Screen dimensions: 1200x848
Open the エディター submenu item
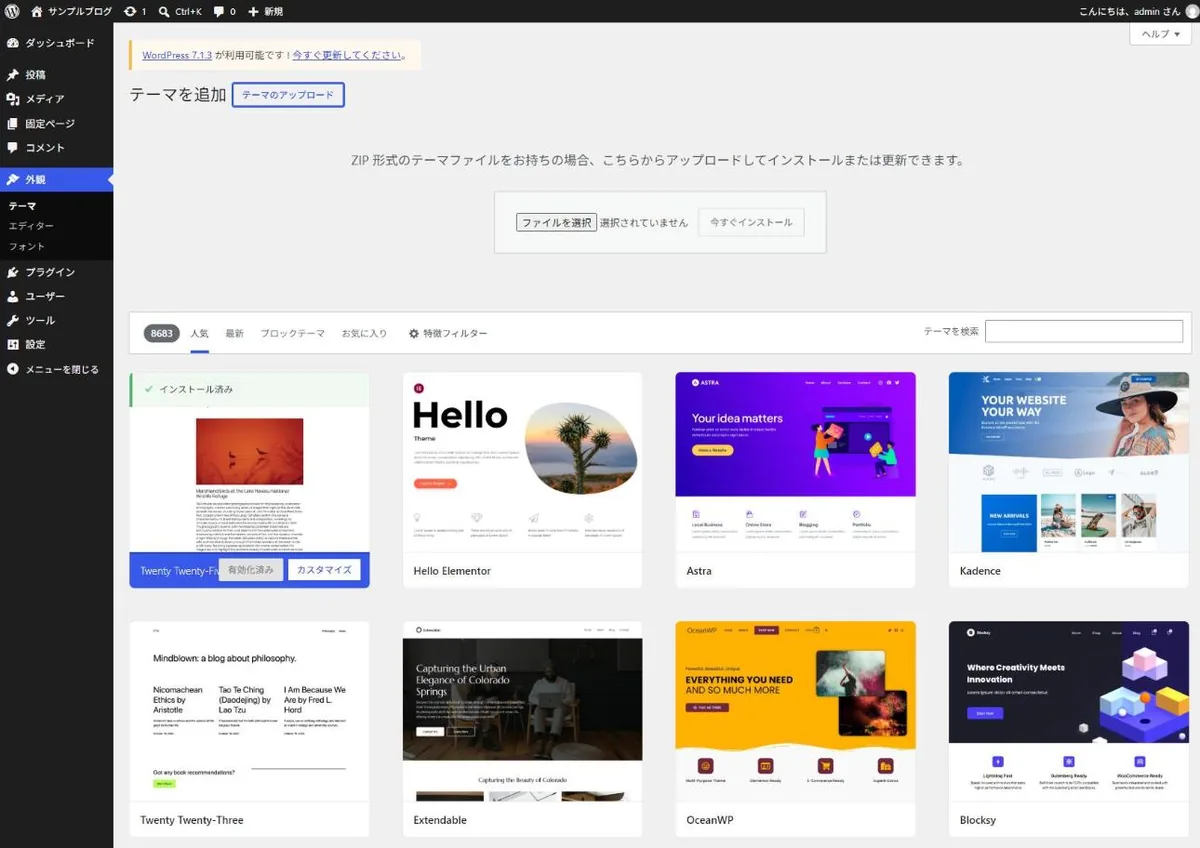tap(31, 226)
